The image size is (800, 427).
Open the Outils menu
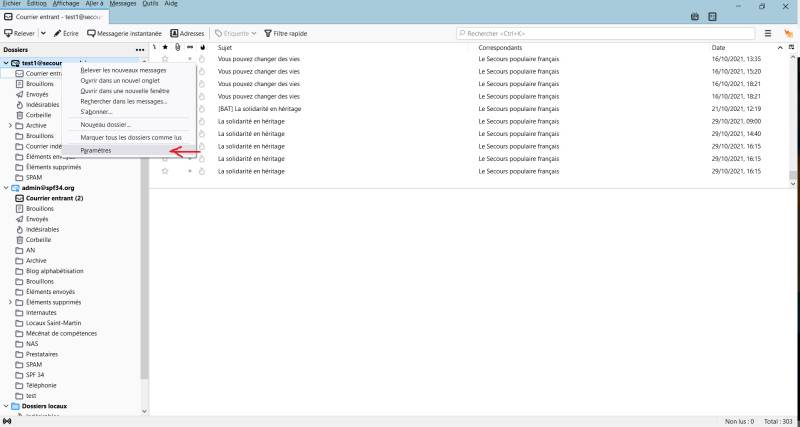(x=150, y=4)
